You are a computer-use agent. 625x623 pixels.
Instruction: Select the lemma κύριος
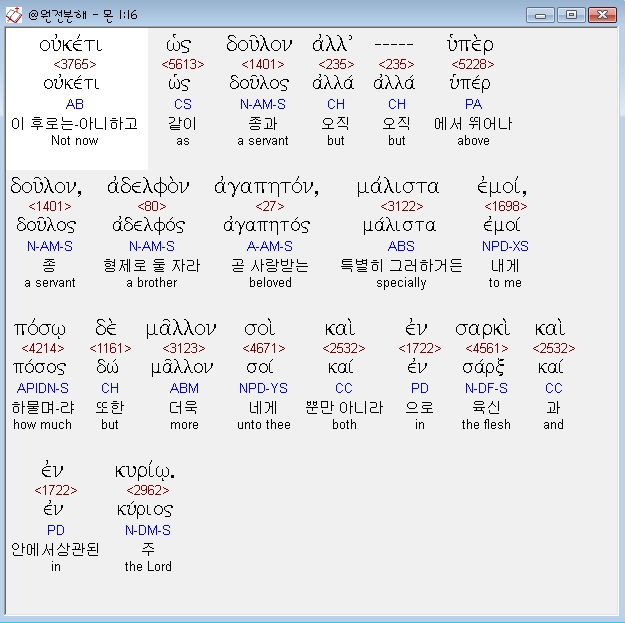pos(145,509)
